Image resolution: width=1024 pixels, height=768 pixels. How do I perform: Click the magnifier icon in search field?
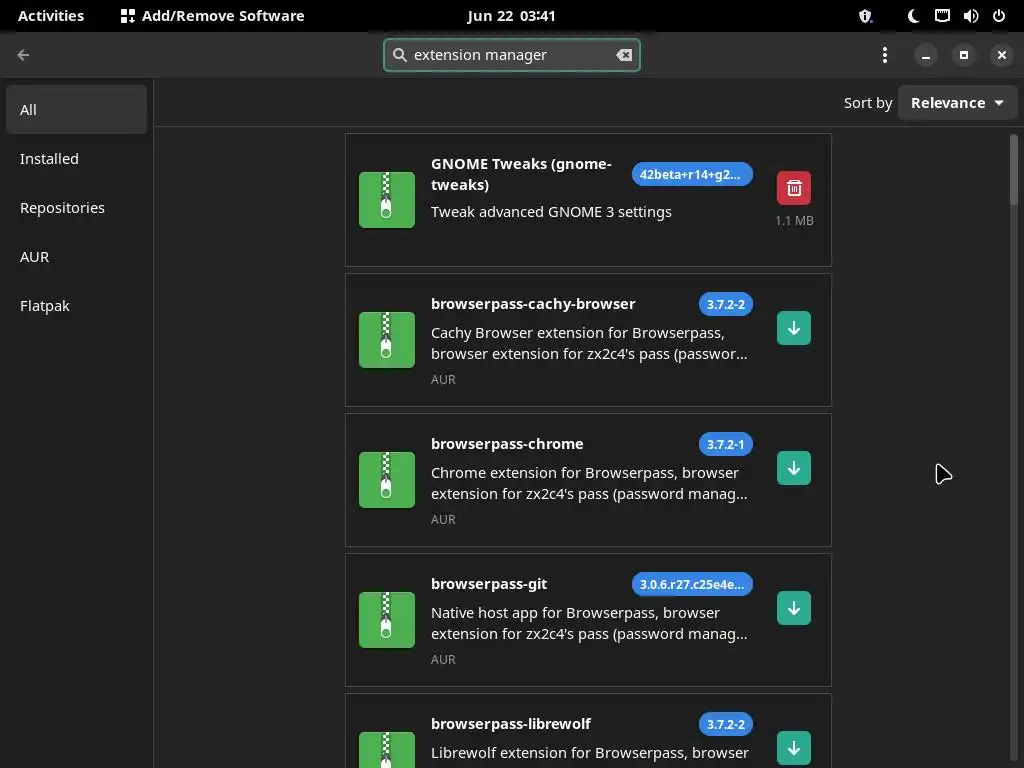[x=400, y=55]
